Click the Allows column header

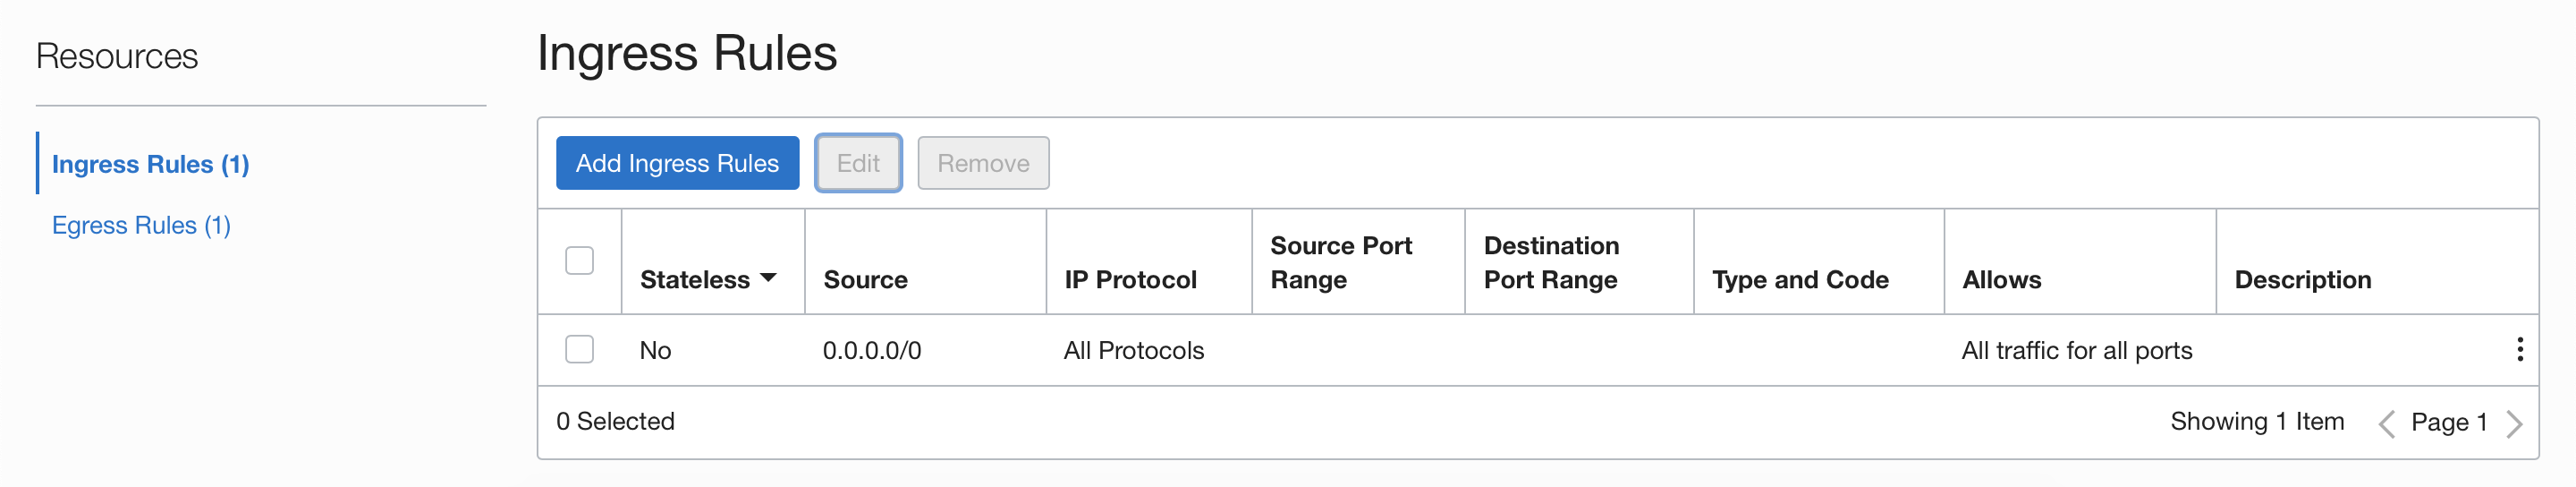point(2001,280)
